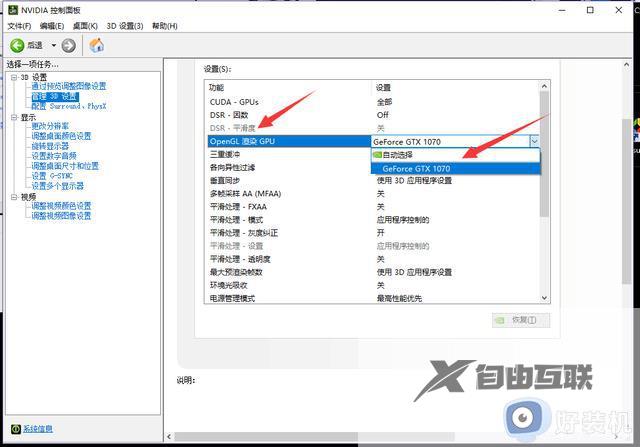Select 调整视频图像设置 in tree

pos(61,216)
